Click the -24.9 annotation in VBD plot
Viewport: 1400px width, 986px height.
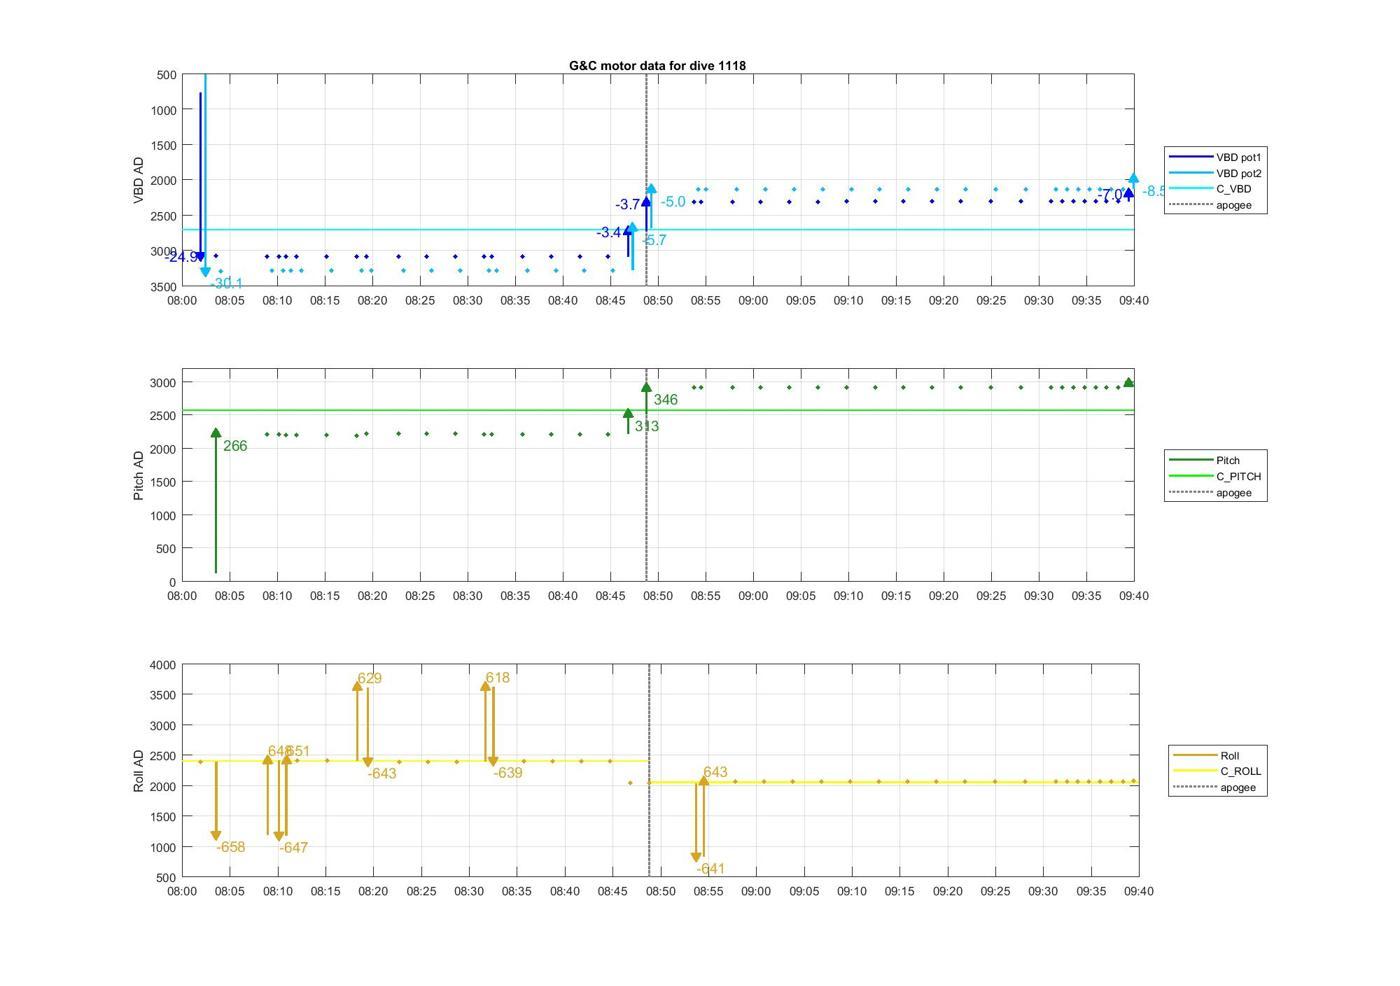tap(181, 258)
